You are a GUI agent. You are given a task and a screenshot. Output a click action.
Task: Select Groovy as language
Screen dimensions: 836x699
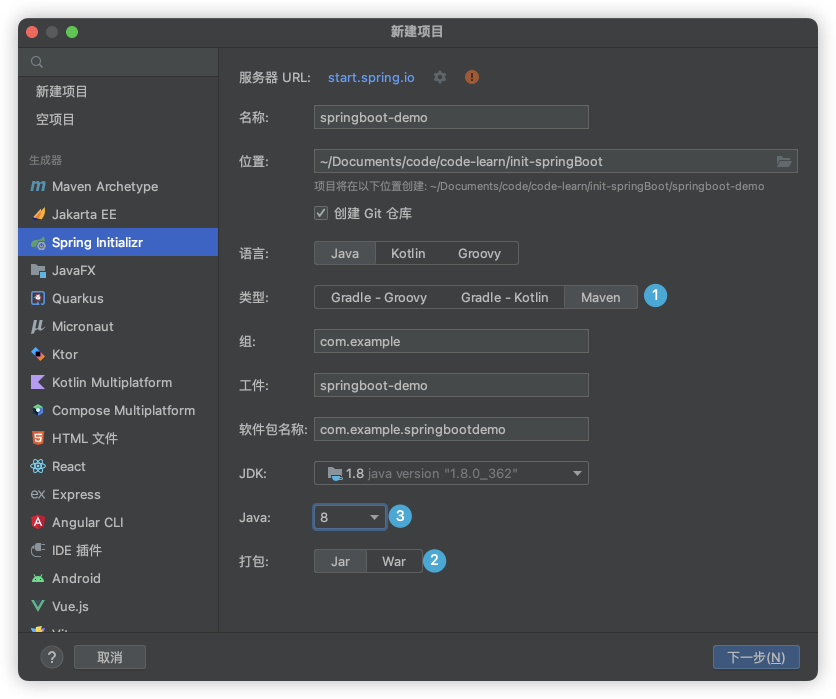point(479,253)
